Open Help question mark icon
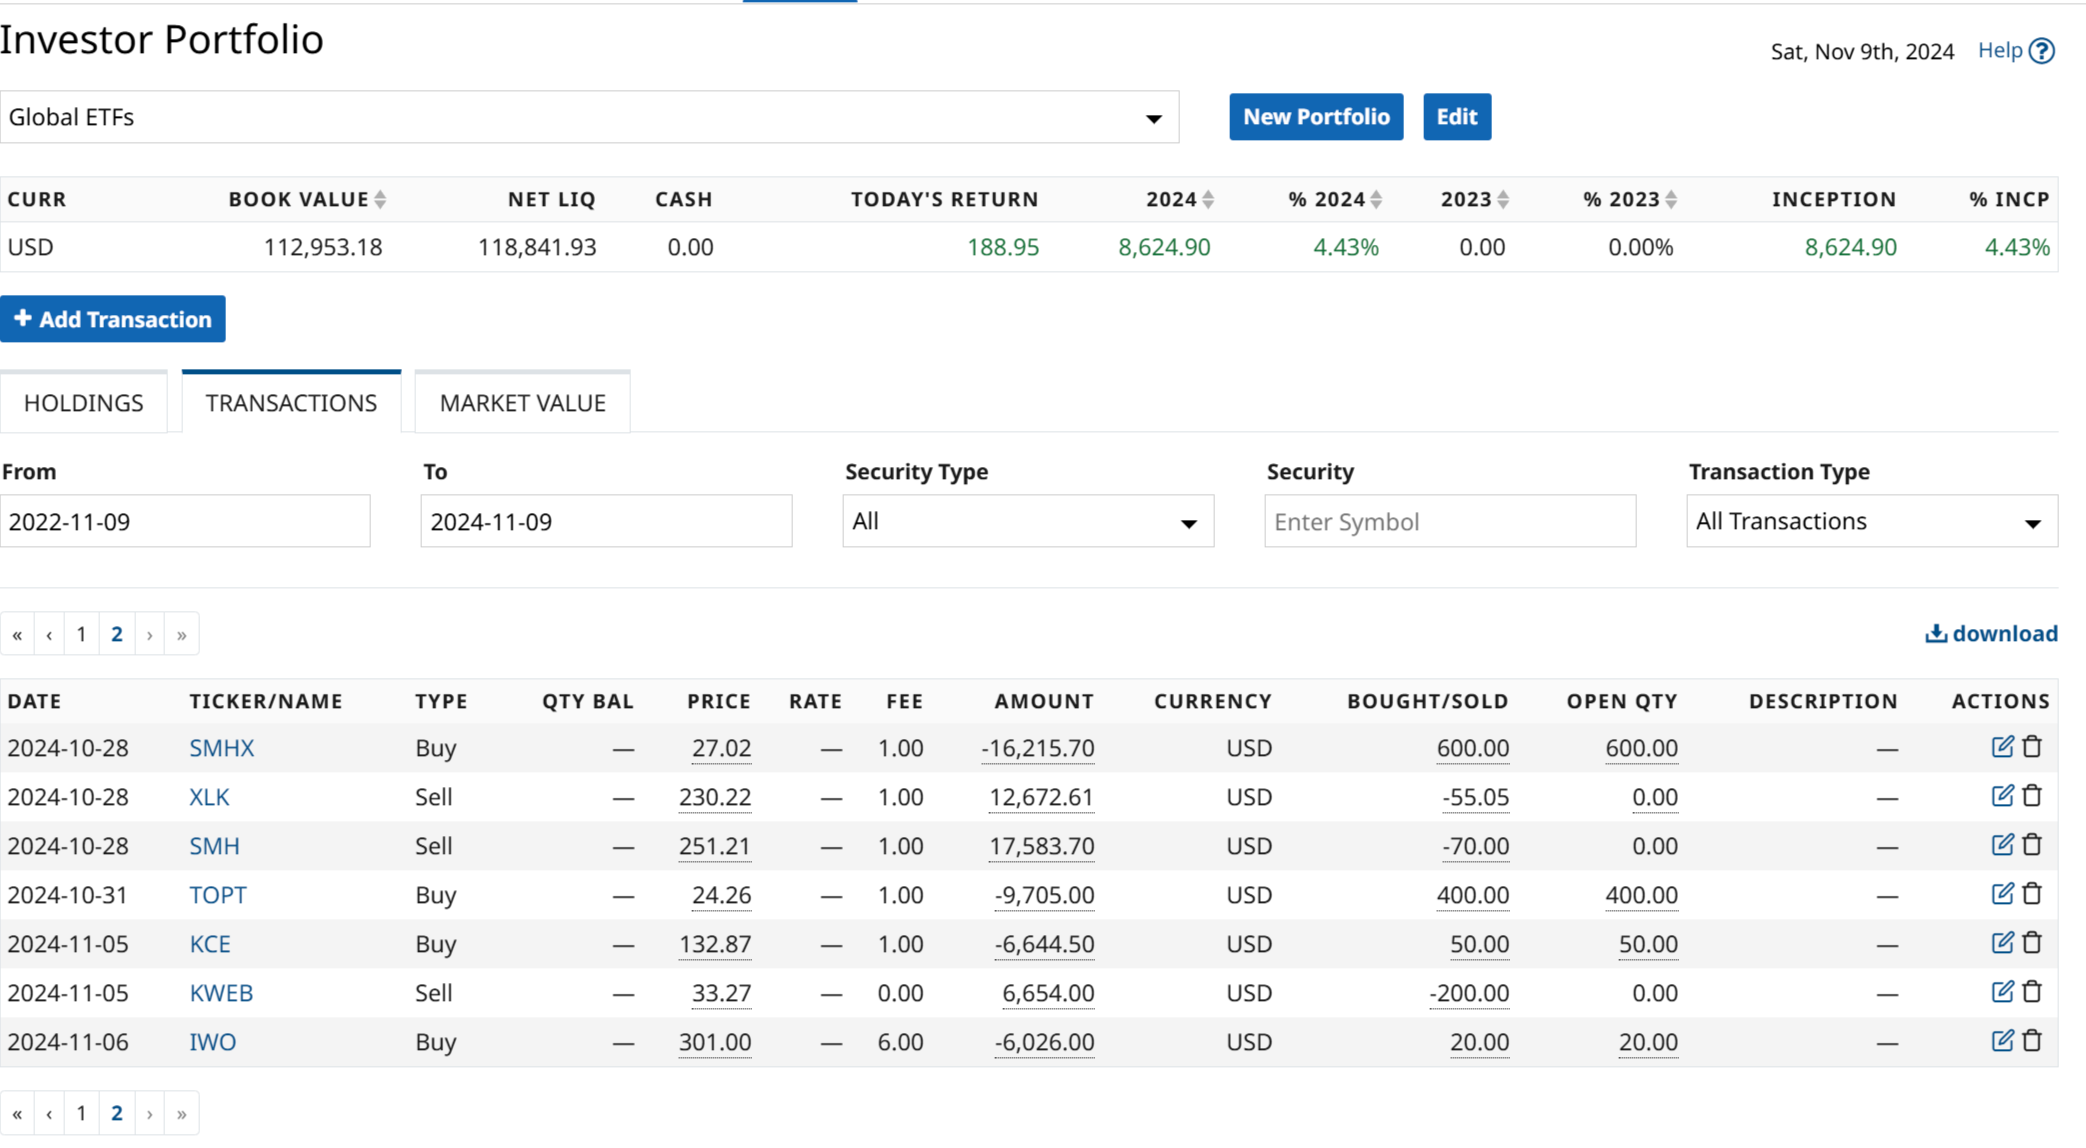This screenshot has width=2086, height=1148. pos(2042,51)
